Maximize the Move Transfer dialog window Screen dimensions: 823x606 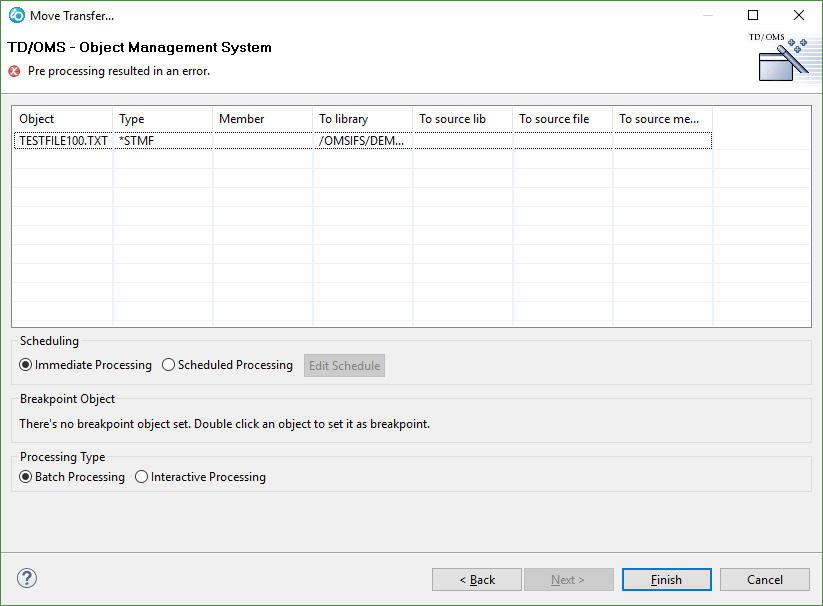click(x=753, y=15)
